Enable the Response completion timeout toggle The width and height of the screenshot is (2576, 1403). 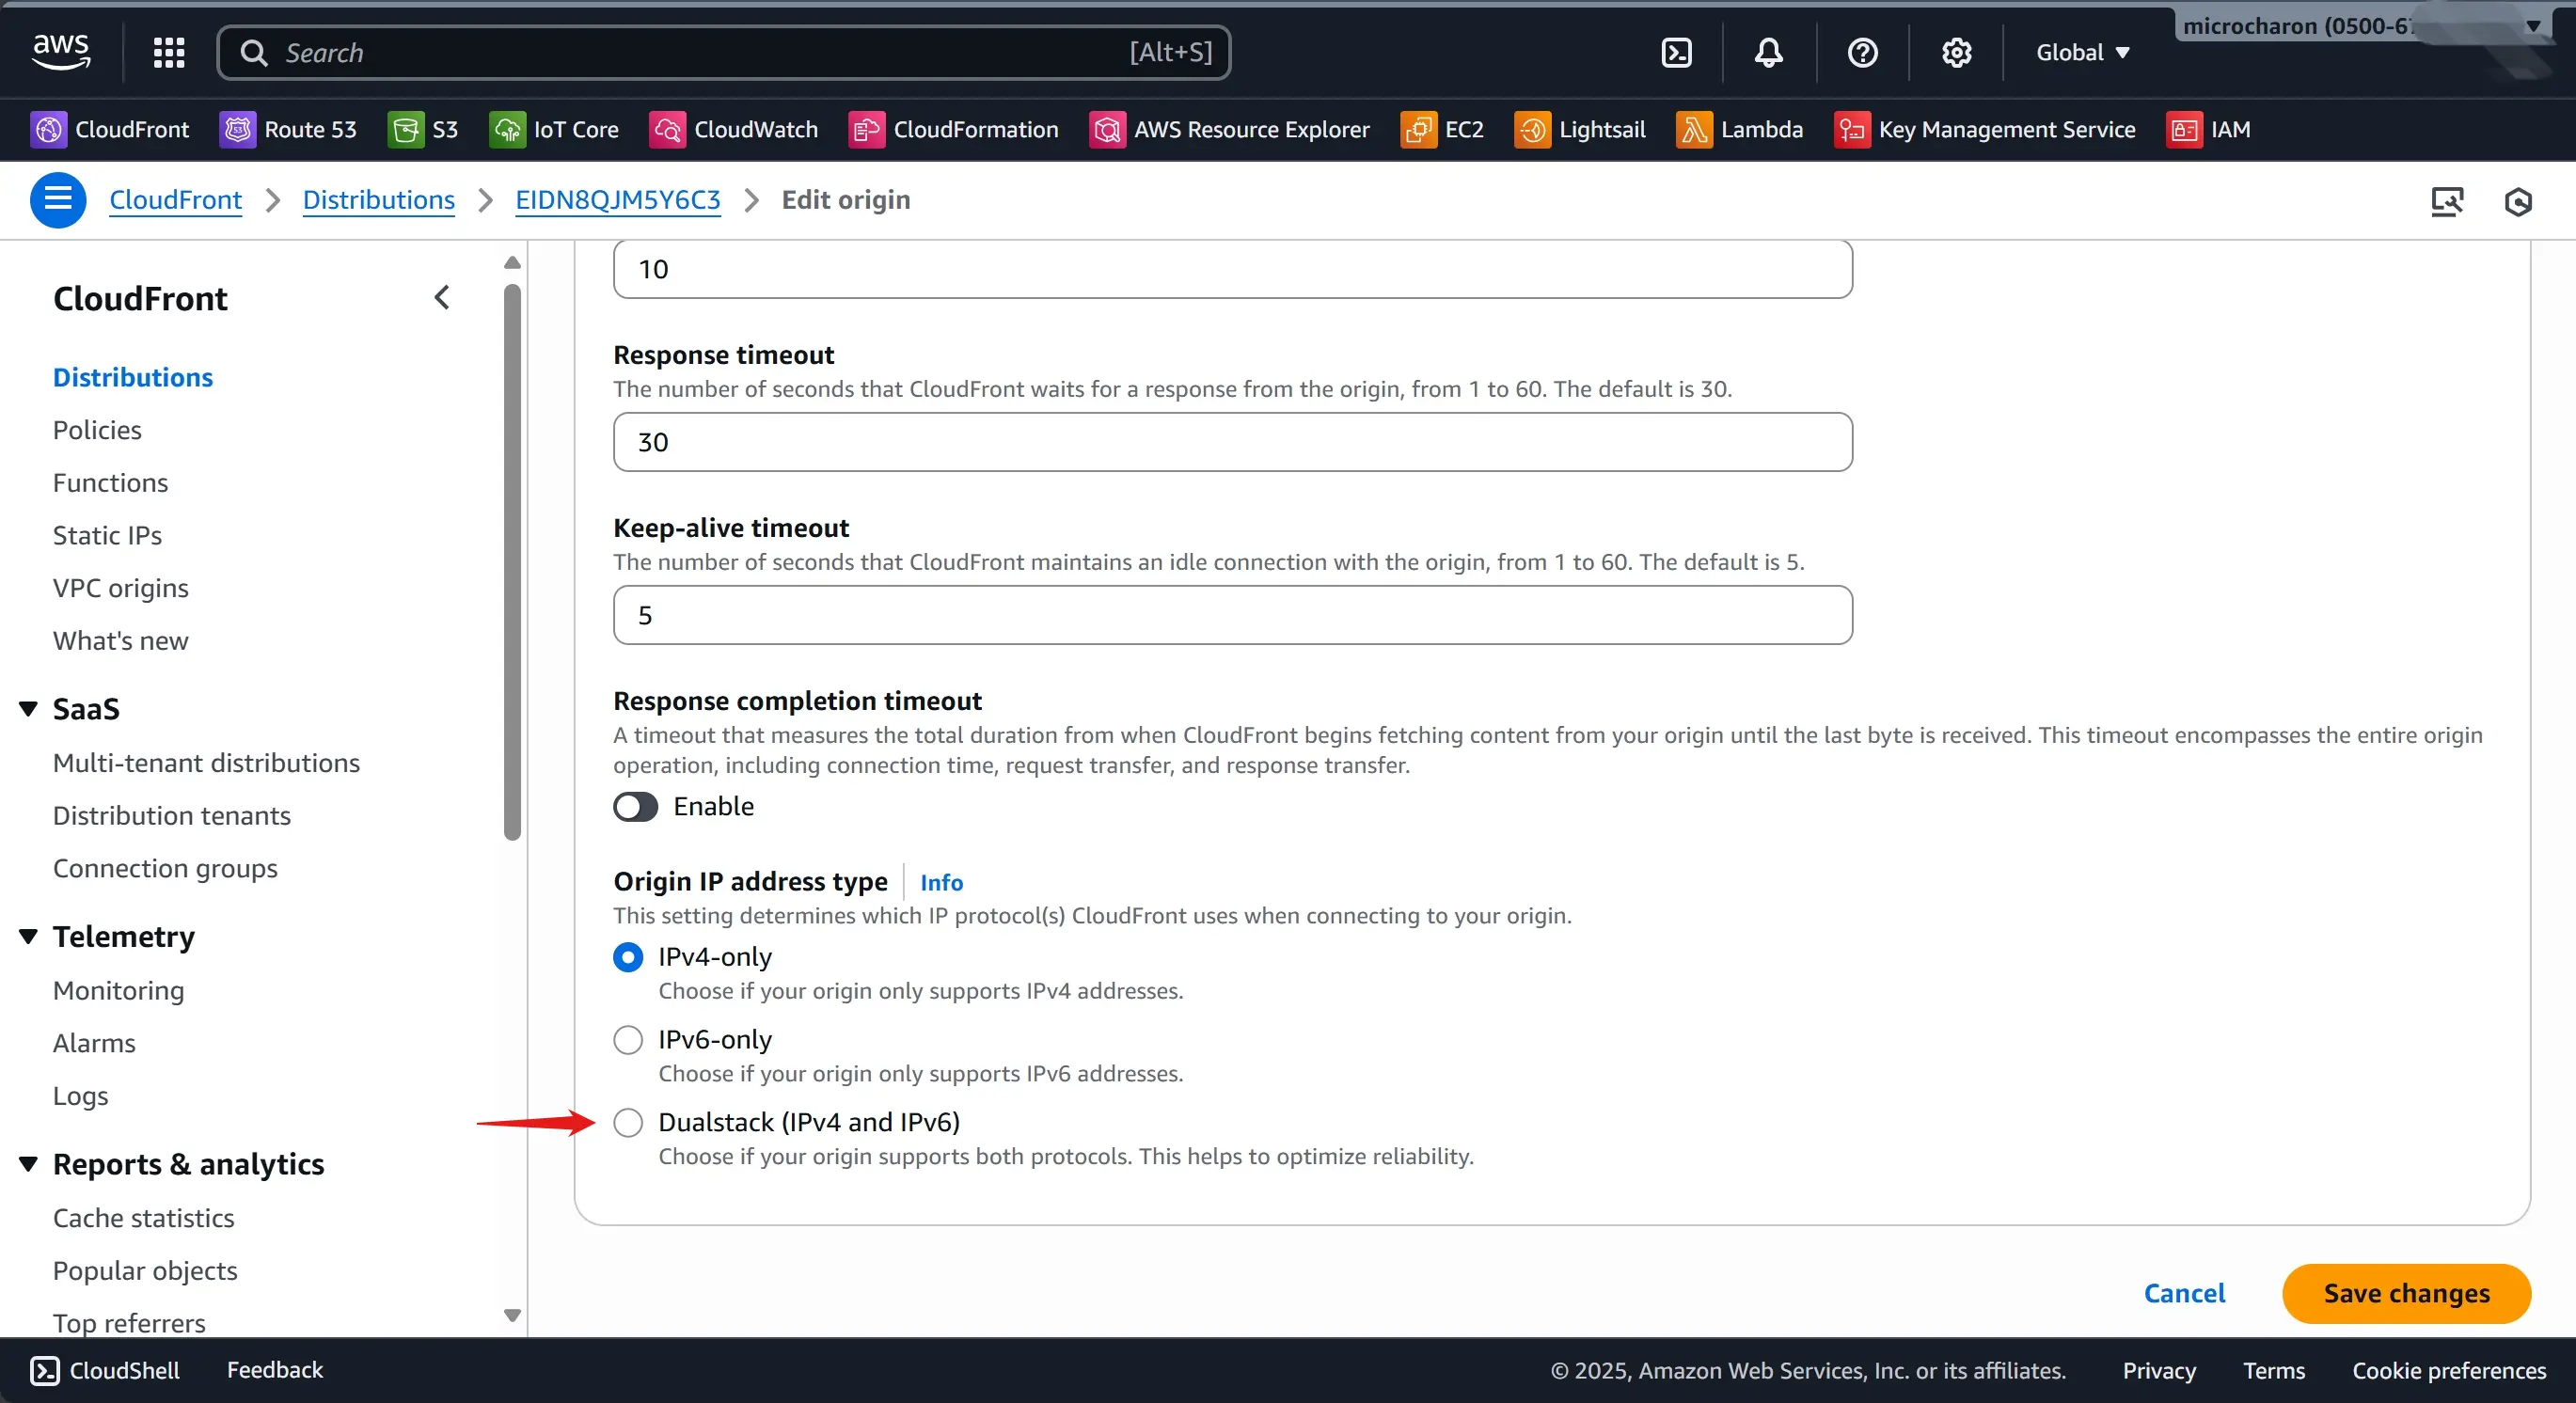(636, 806)
